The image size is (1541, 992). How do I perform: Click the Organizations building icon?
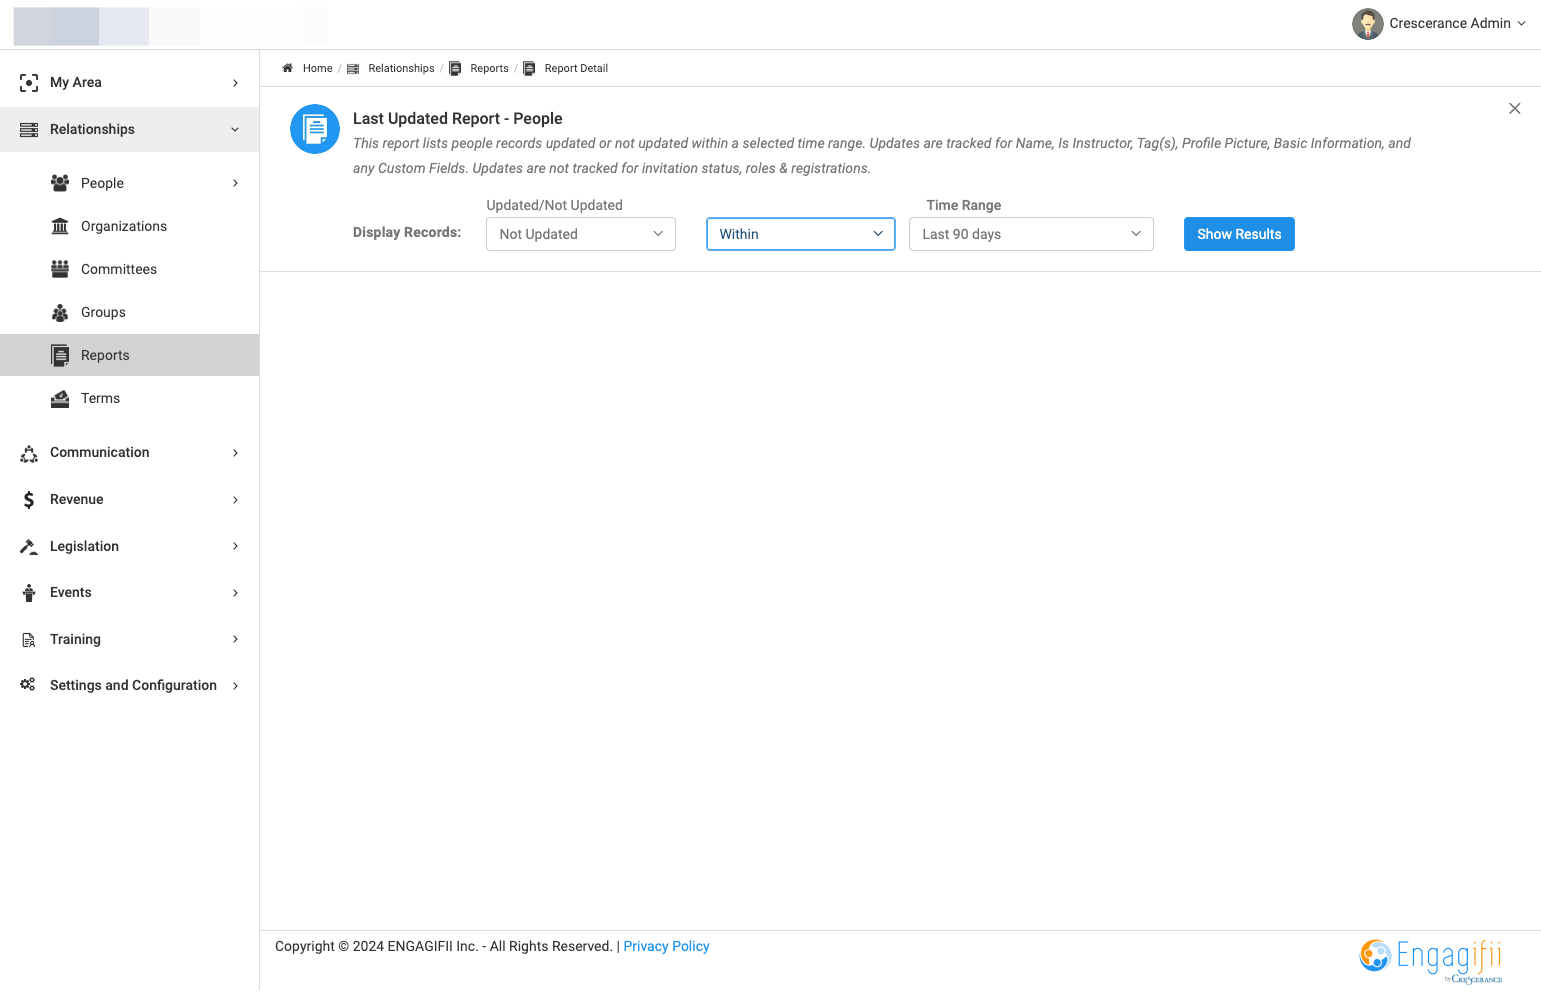pos(60,226)
